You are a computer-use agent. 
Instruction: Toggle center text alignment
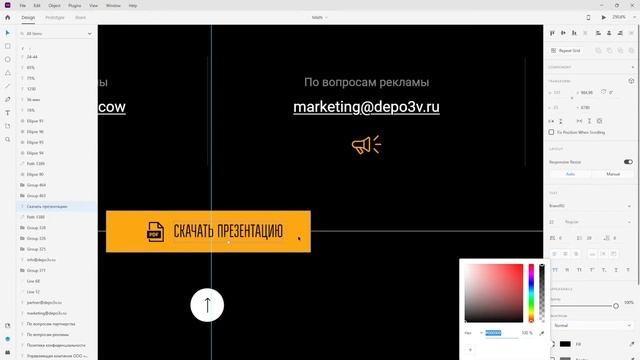[x=565, y=254]
